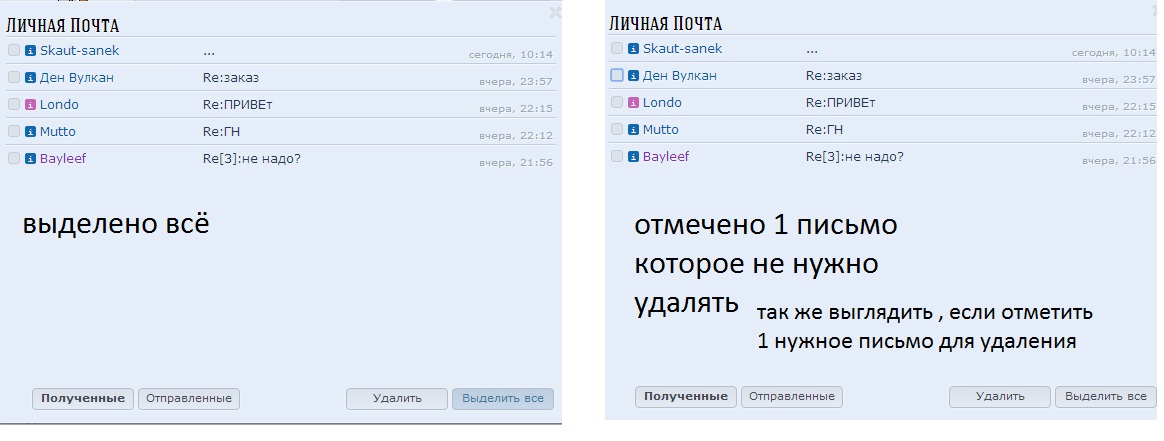The width and height of the screenshot is (1164, 441).
Task: Tick Ден Вулкан checkbox in left mail window
Action: pos(14,77)
